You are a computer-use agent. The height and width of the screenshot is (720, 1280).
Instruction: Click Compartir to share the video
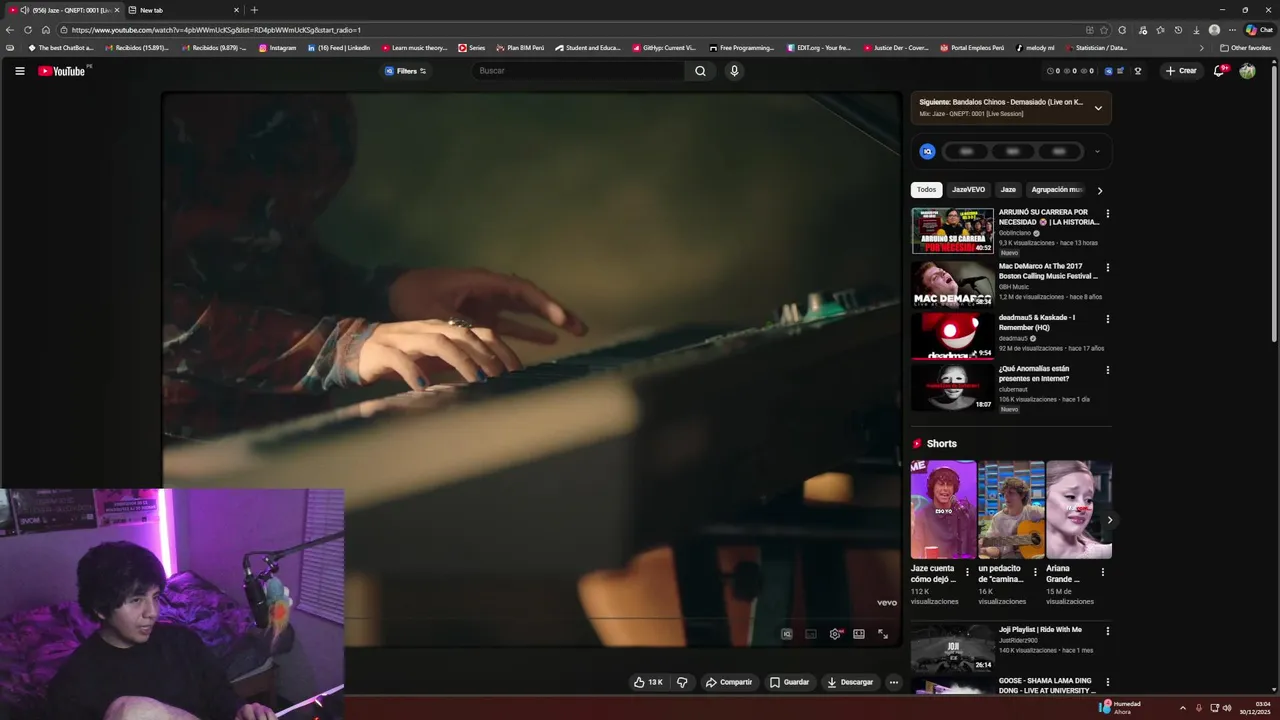[729, 682]
